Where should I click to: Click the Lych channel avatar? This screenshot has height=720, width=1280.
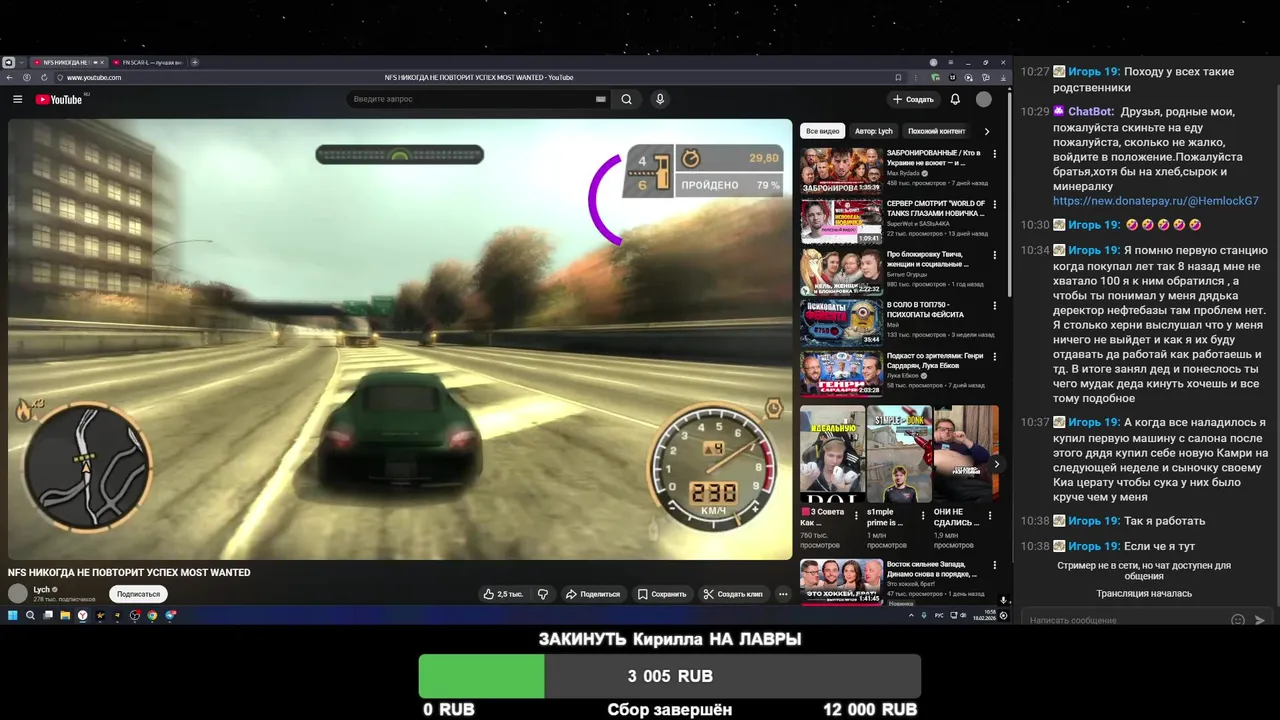click(x=18, y=594)
